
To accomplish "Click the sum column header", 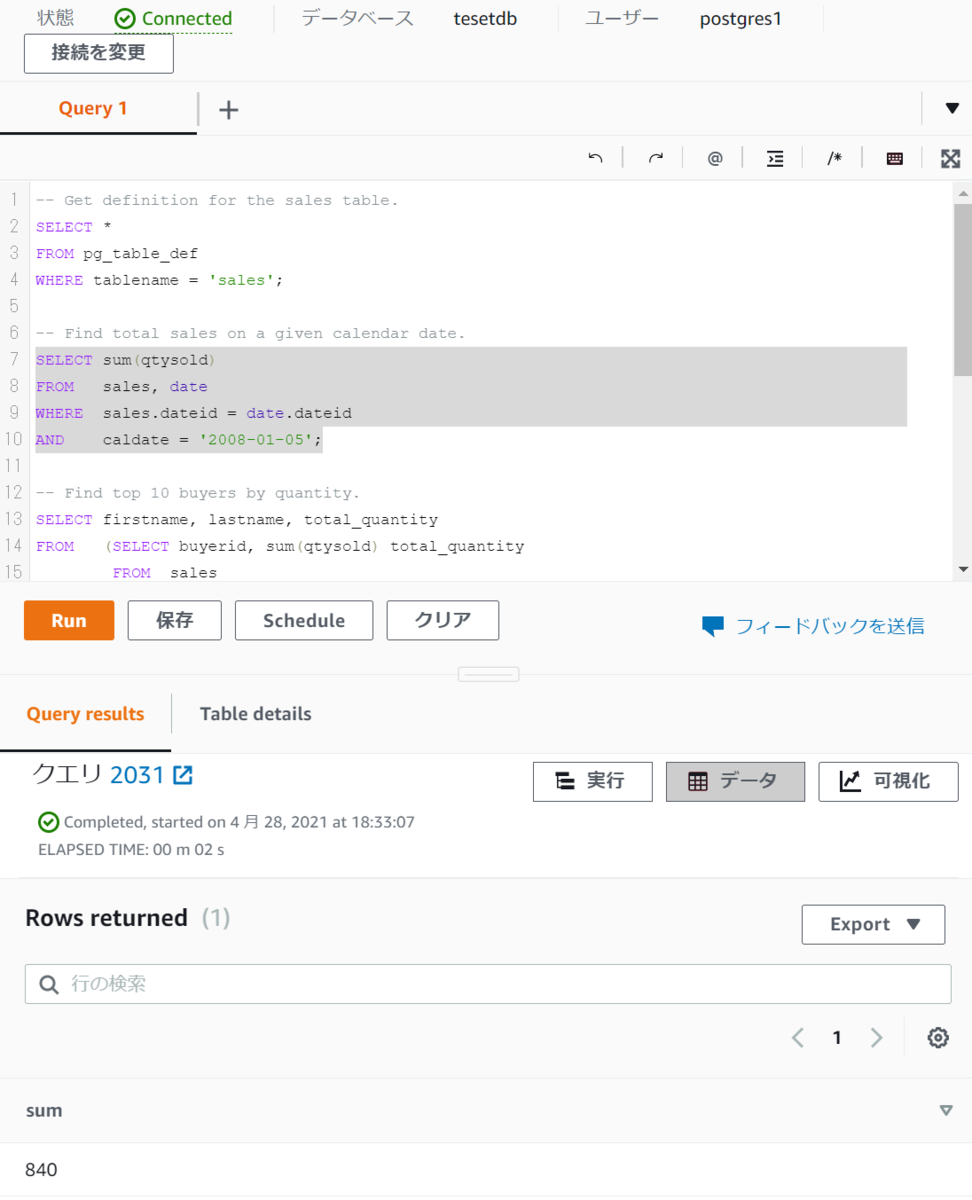I will pos(44,1110).
